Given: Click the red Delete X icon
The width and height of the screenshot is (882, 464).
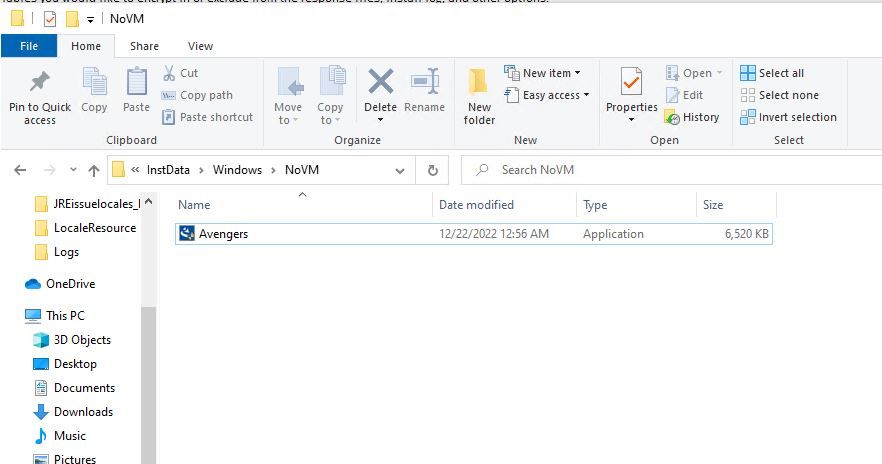Looking at the screenshot, I should tap(381, 81).
